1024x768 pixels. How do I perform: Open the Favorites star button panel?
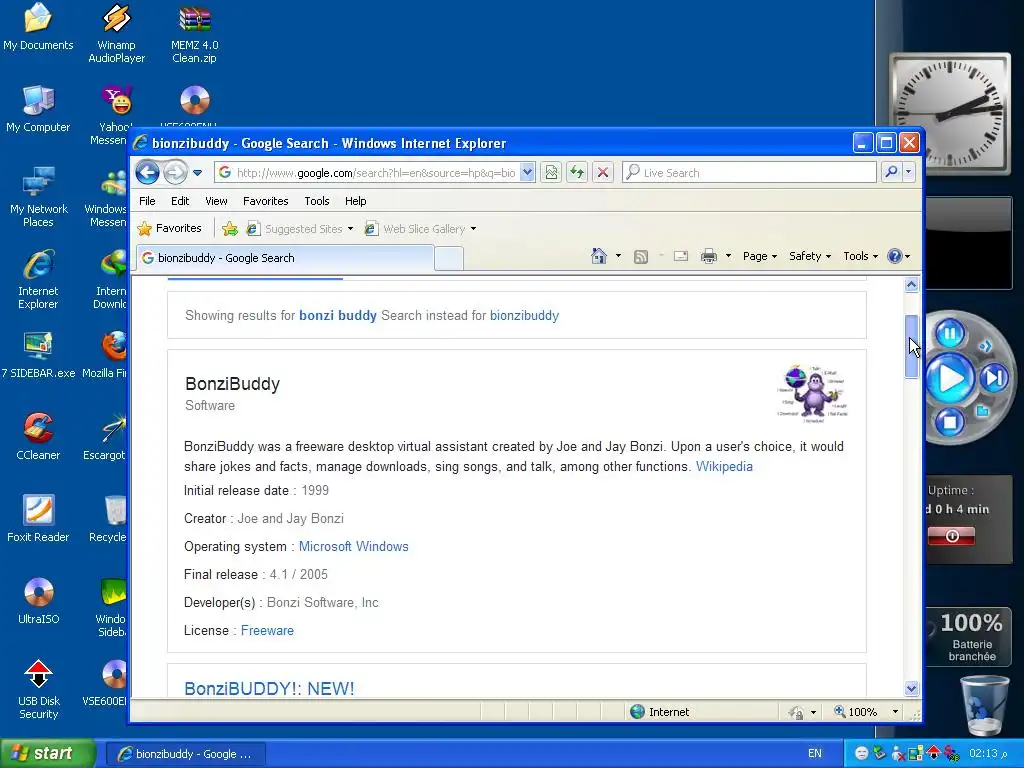coord(170,229)
